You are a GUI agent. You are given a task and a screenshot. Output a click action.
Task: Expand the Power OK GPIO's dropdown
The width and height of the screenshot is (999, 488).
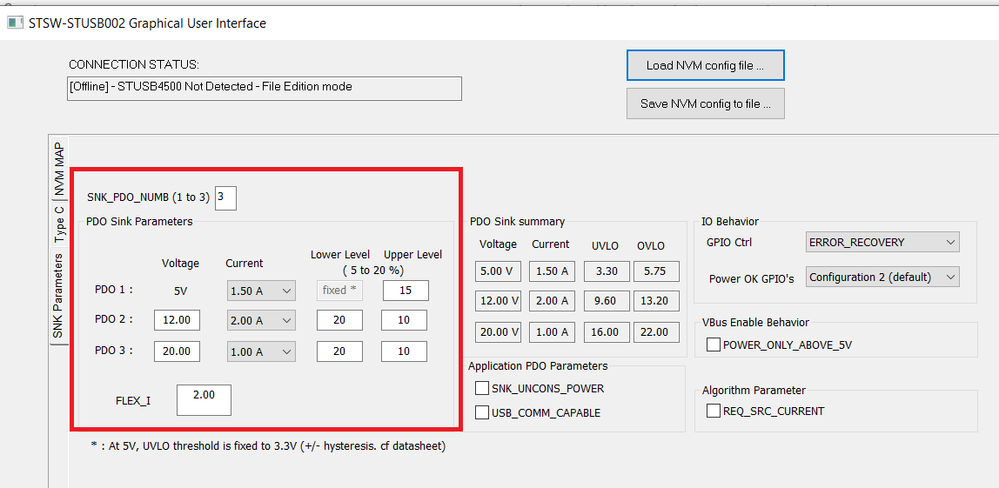(882, 277)
